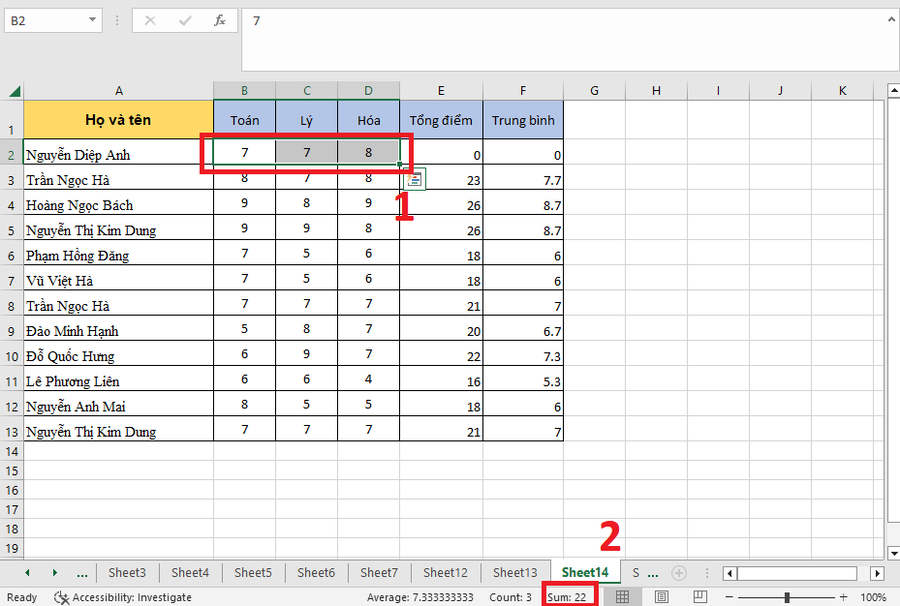Click vertical scrollbar down arrow

point(894,553)
